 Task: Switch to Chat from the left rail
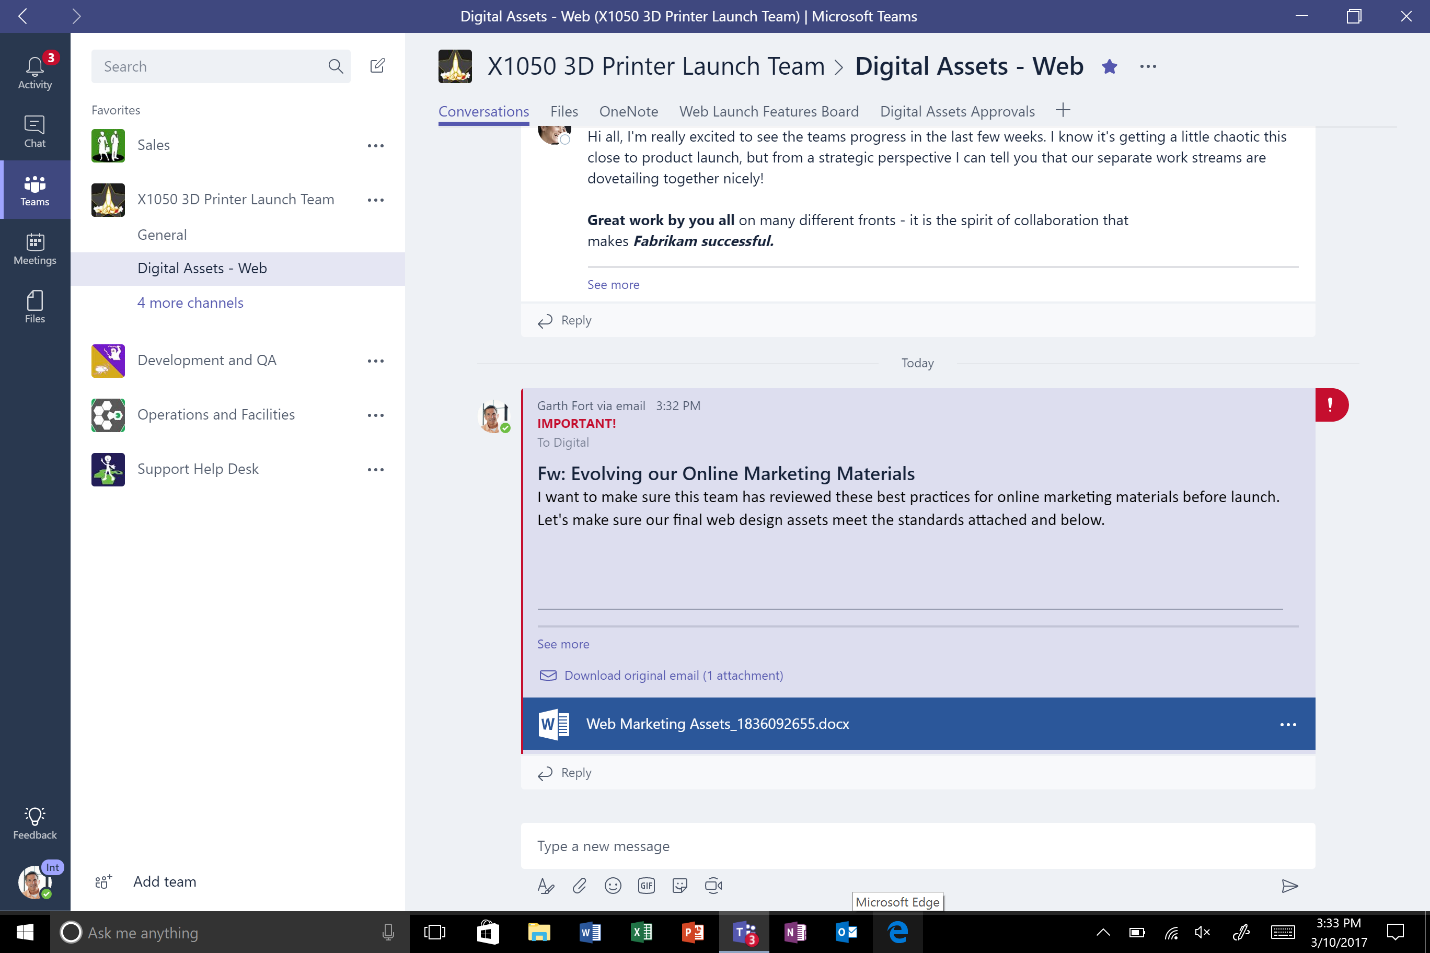pyautogui.click(x=35, y=130)
